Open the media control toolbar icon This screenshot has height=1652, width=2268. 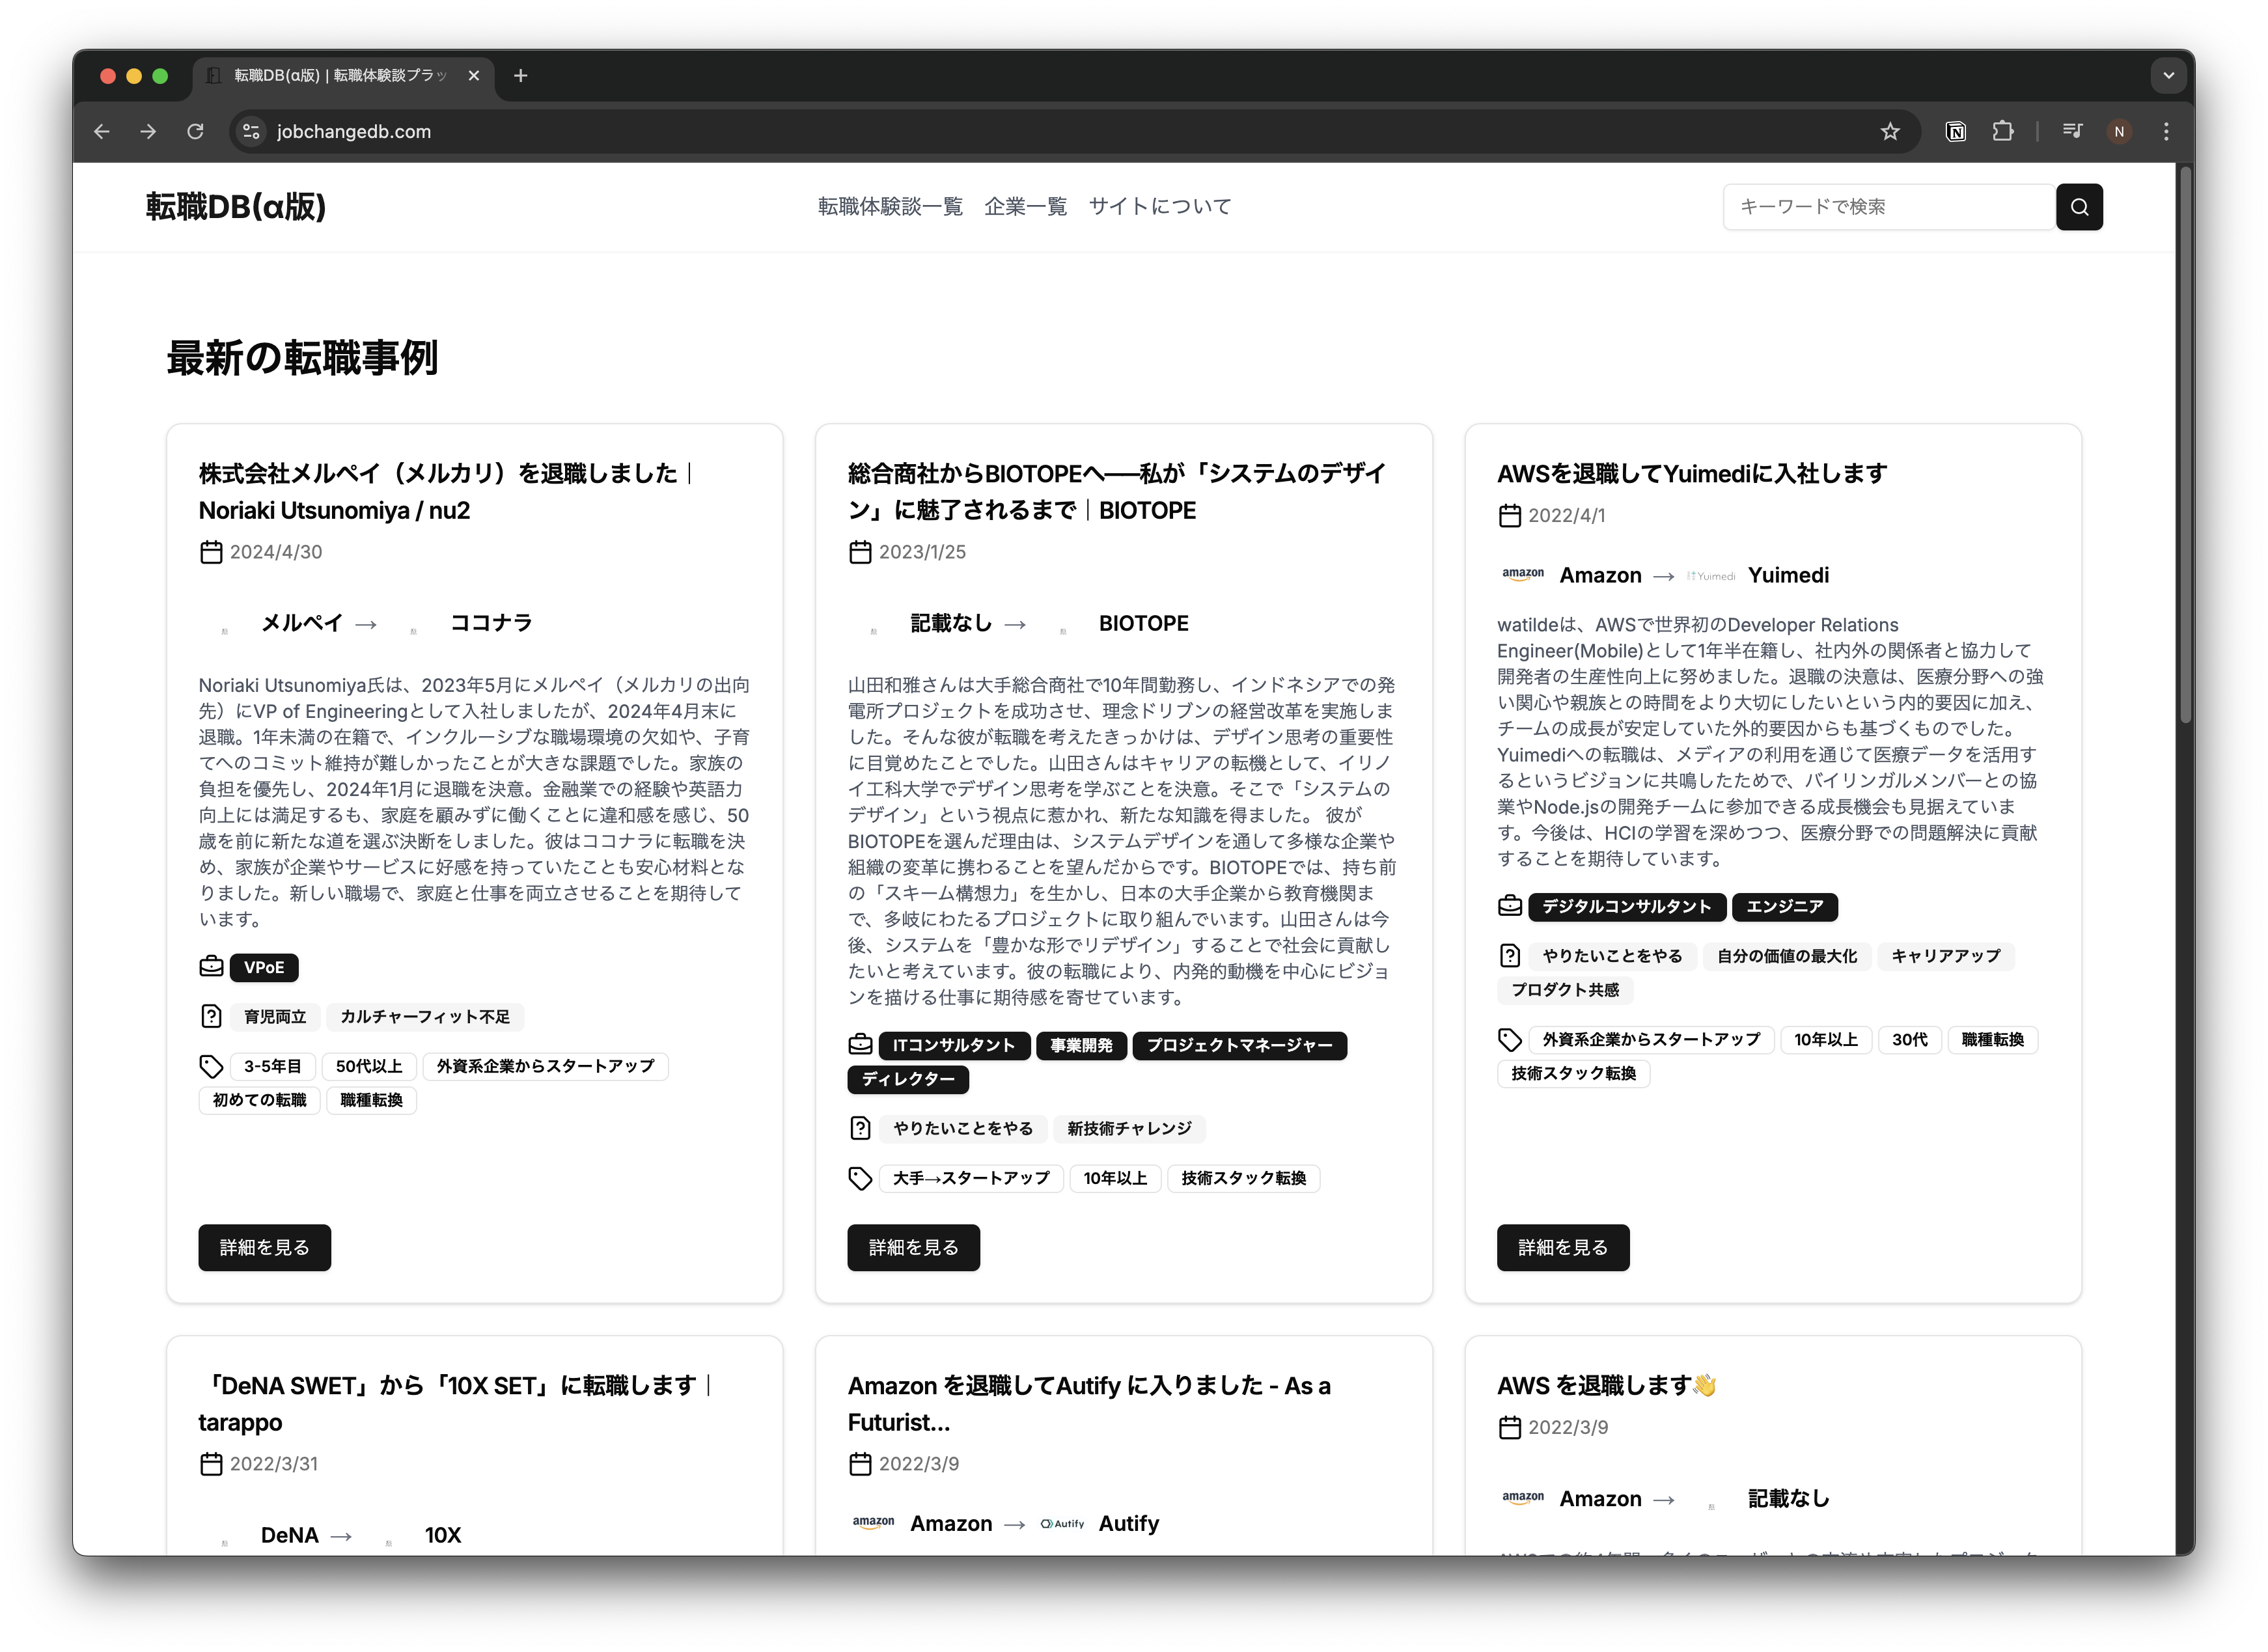(2072, 132)
